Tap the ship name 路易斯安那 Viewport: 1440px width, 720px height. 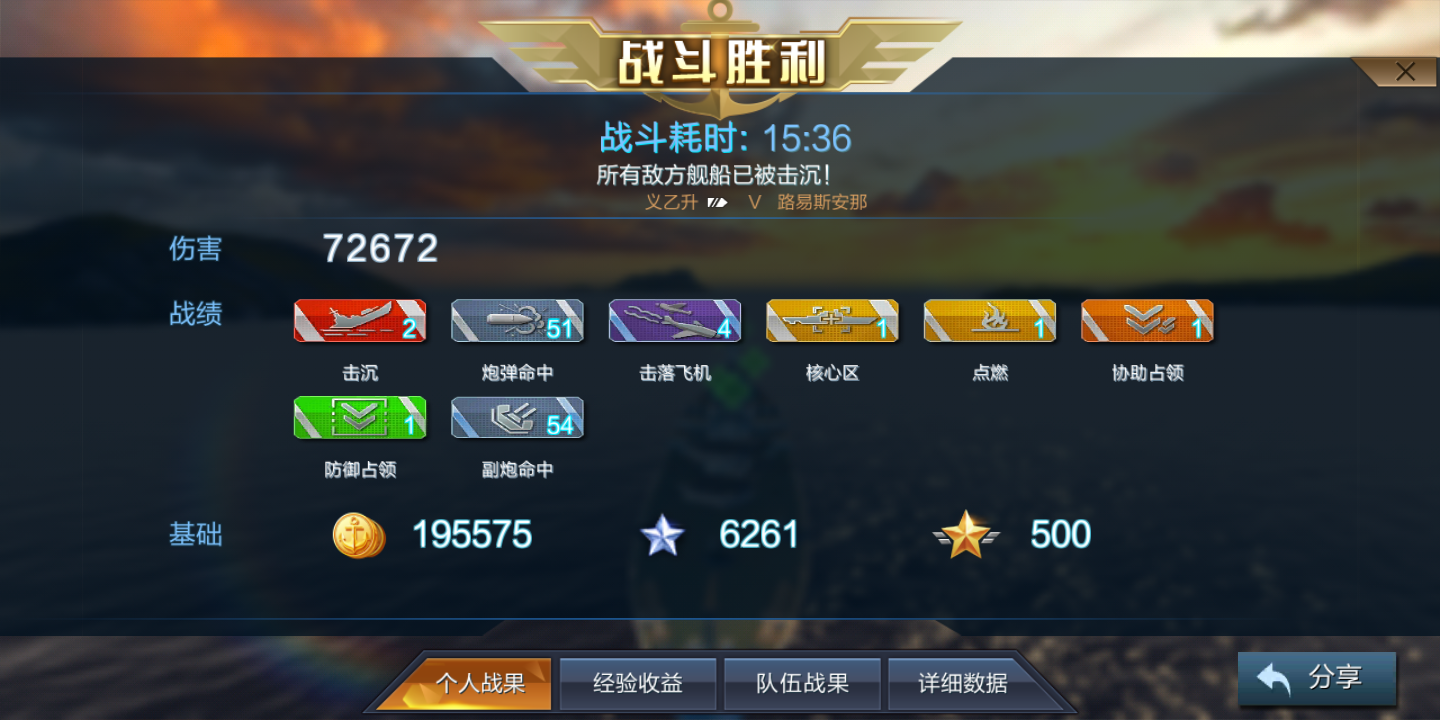click(x=822, y=202)
